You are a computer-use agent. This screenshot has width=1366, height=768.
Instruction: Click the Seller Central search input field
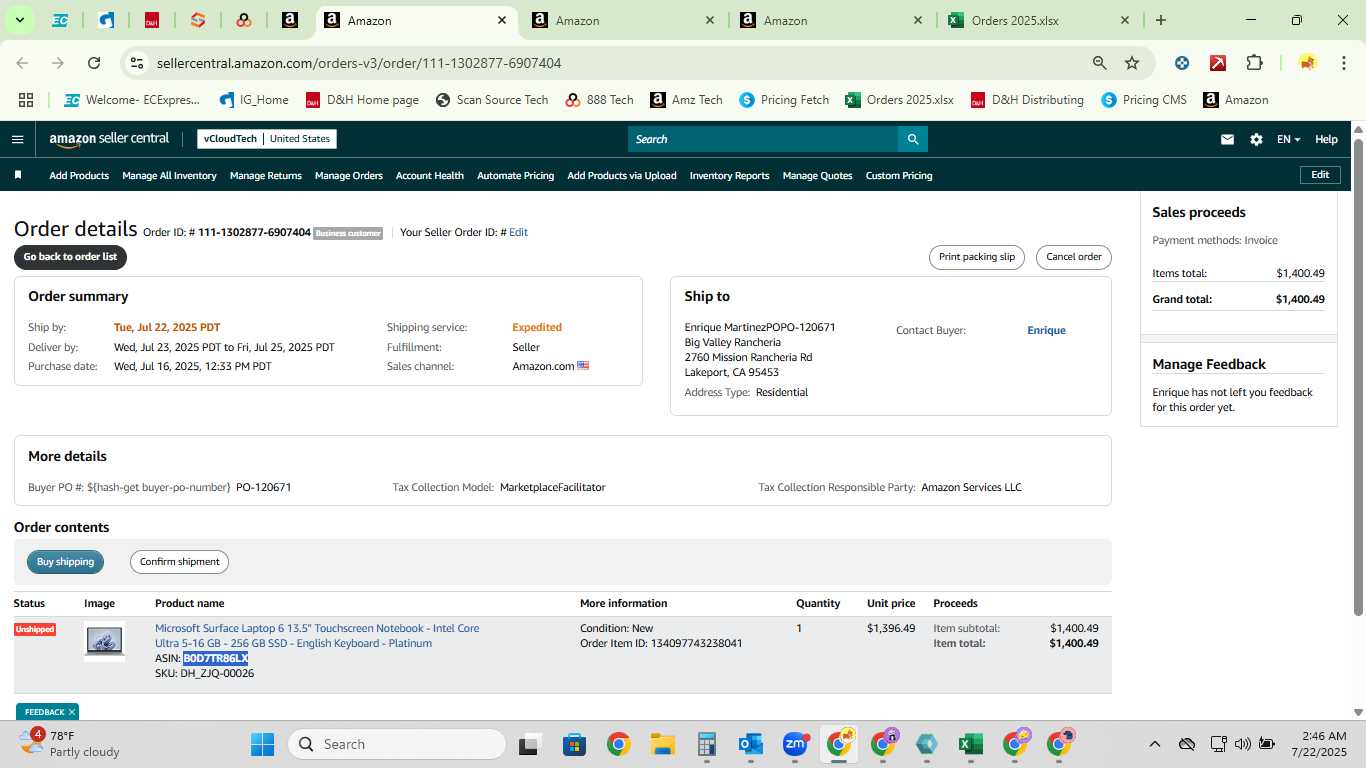[762, 139]
